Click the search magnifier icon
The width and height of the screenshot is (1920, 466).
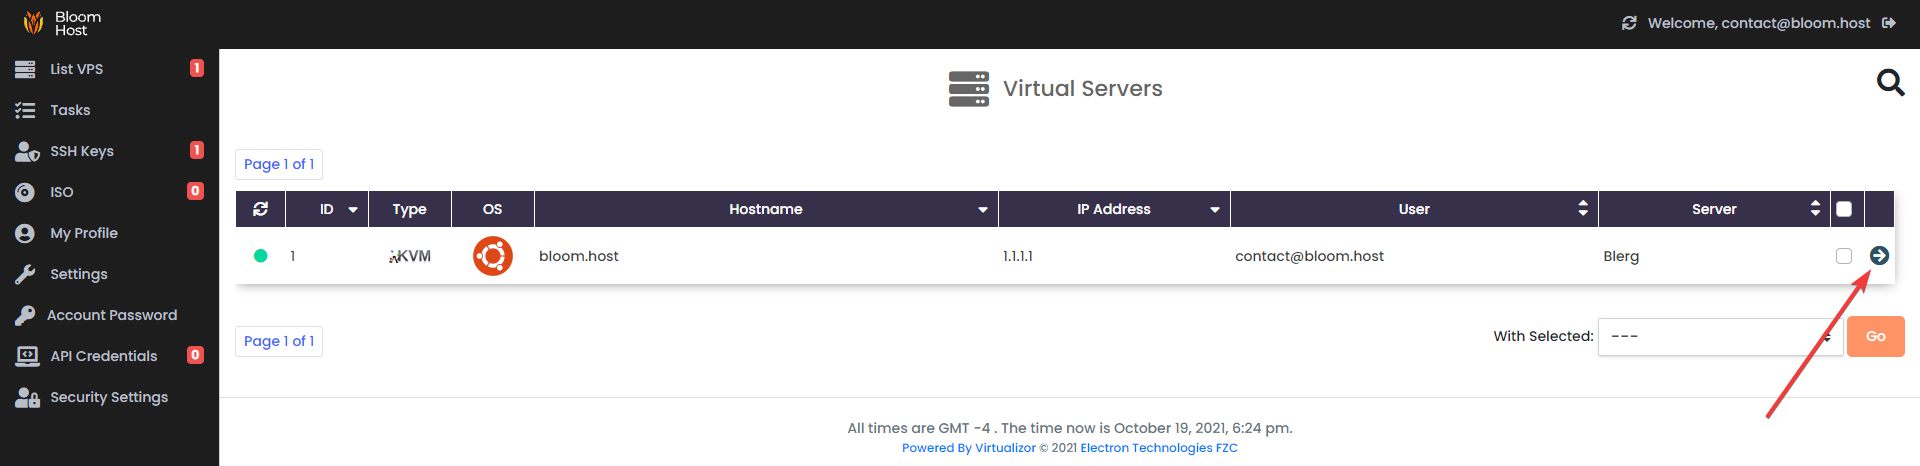[1889, 82]
